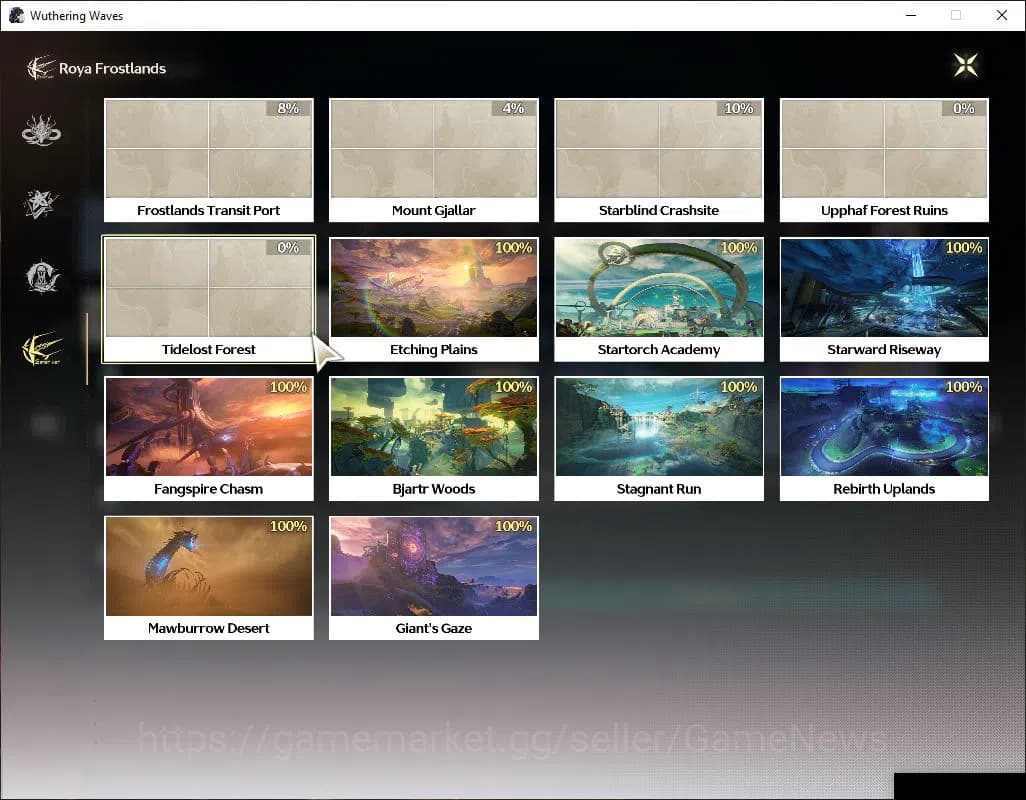Open Upphaf Forest Ruins card
Viewport: 1026px width, 800px height.
click(884, 160)
